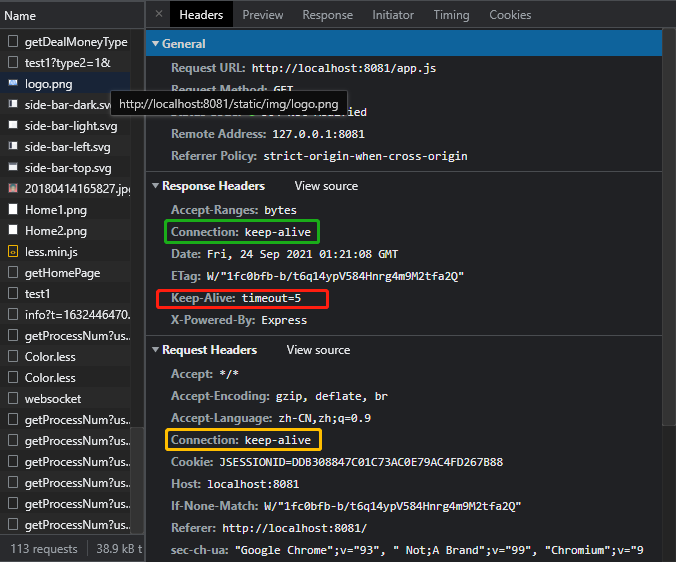Click the Keep-Alive timeout=5 header
This screenshot has height=562, width=676.
[x=236, y=298]
